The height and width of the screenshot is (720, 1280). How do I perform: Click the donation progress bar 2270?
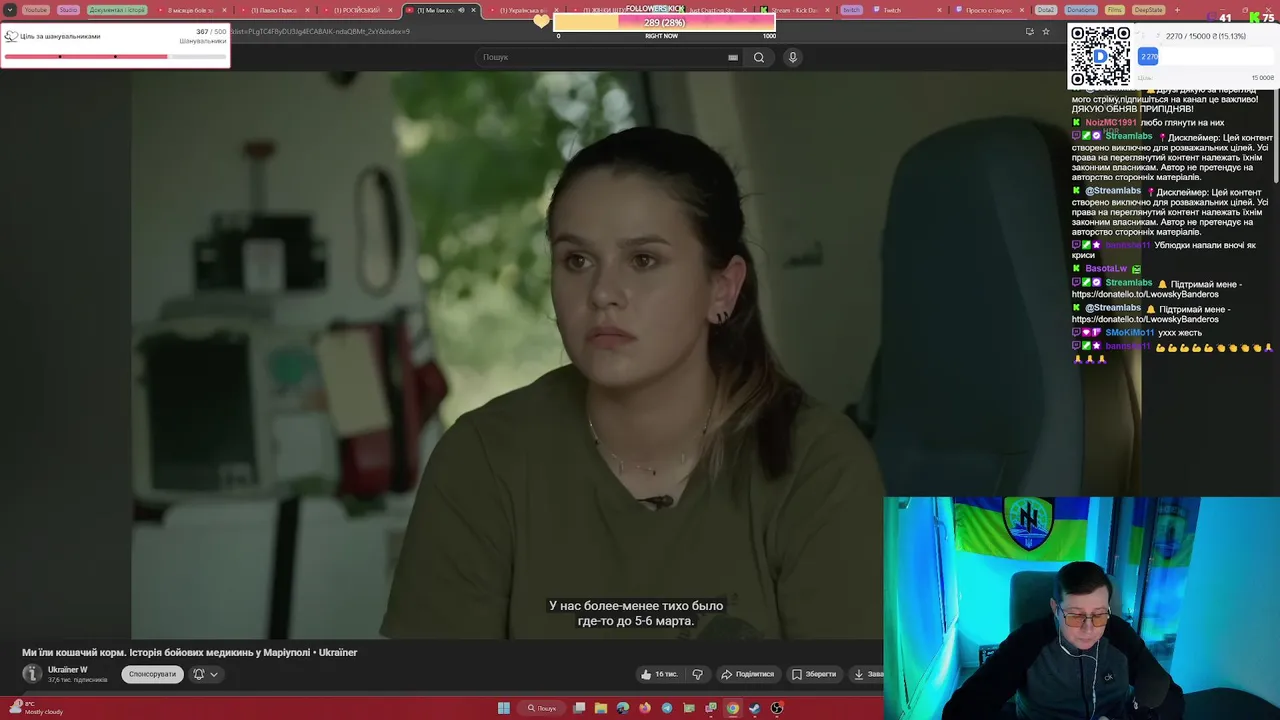(1205, 57)
